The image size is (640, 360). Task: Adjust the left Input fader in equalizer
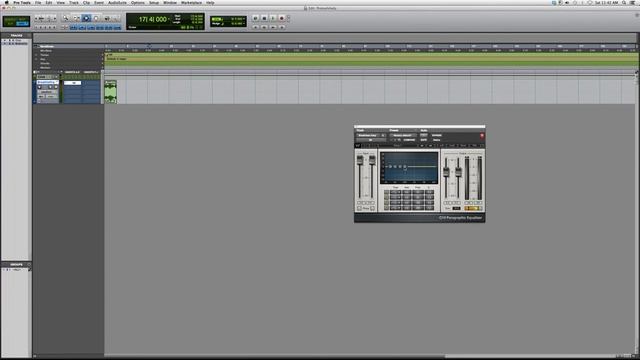tap(360, 160)
